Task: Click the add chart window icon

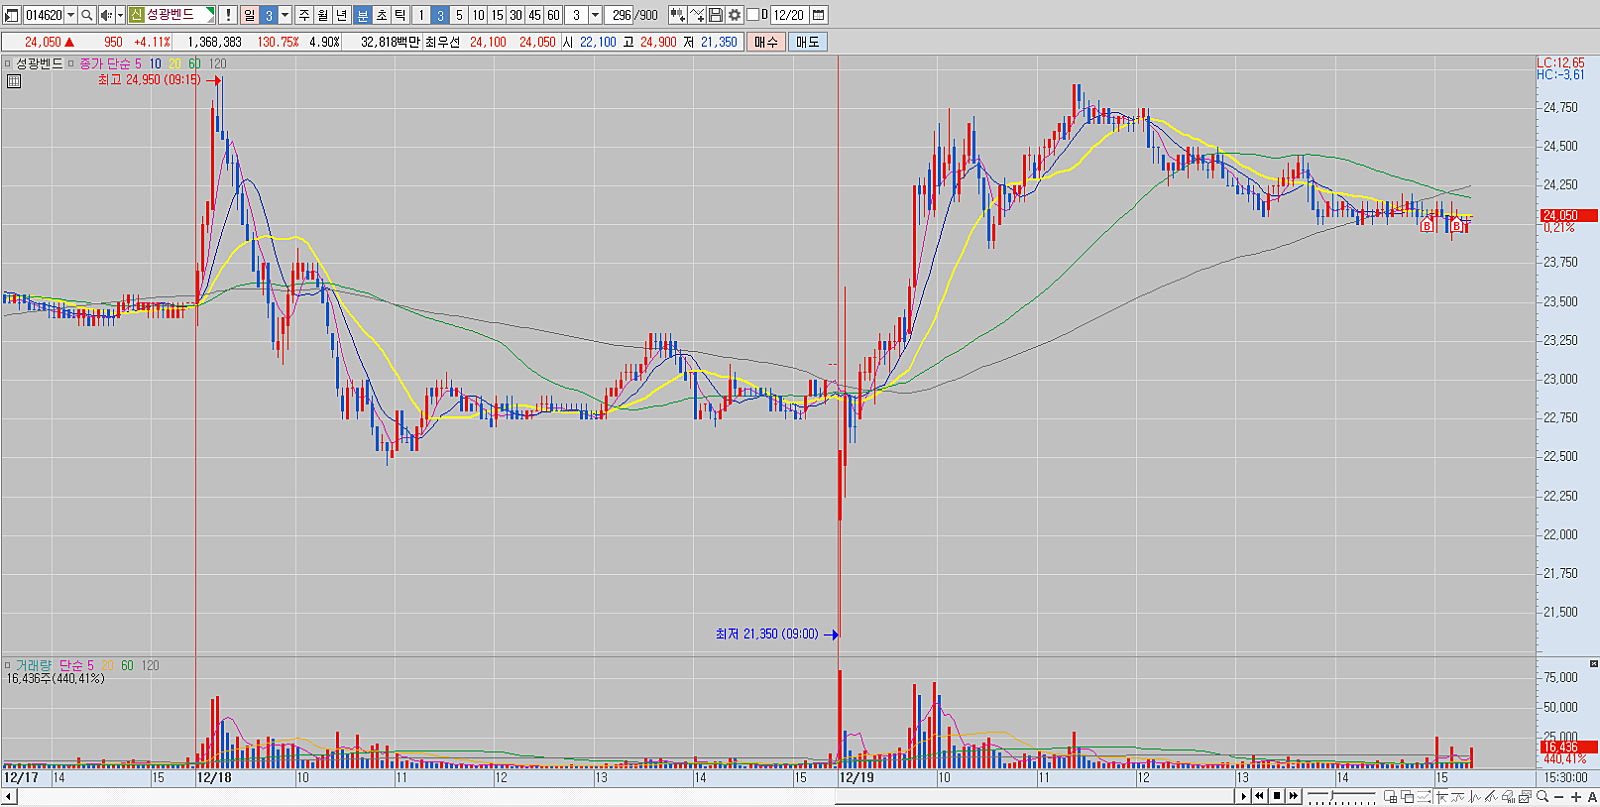Action: click(x=1391, y=797)
